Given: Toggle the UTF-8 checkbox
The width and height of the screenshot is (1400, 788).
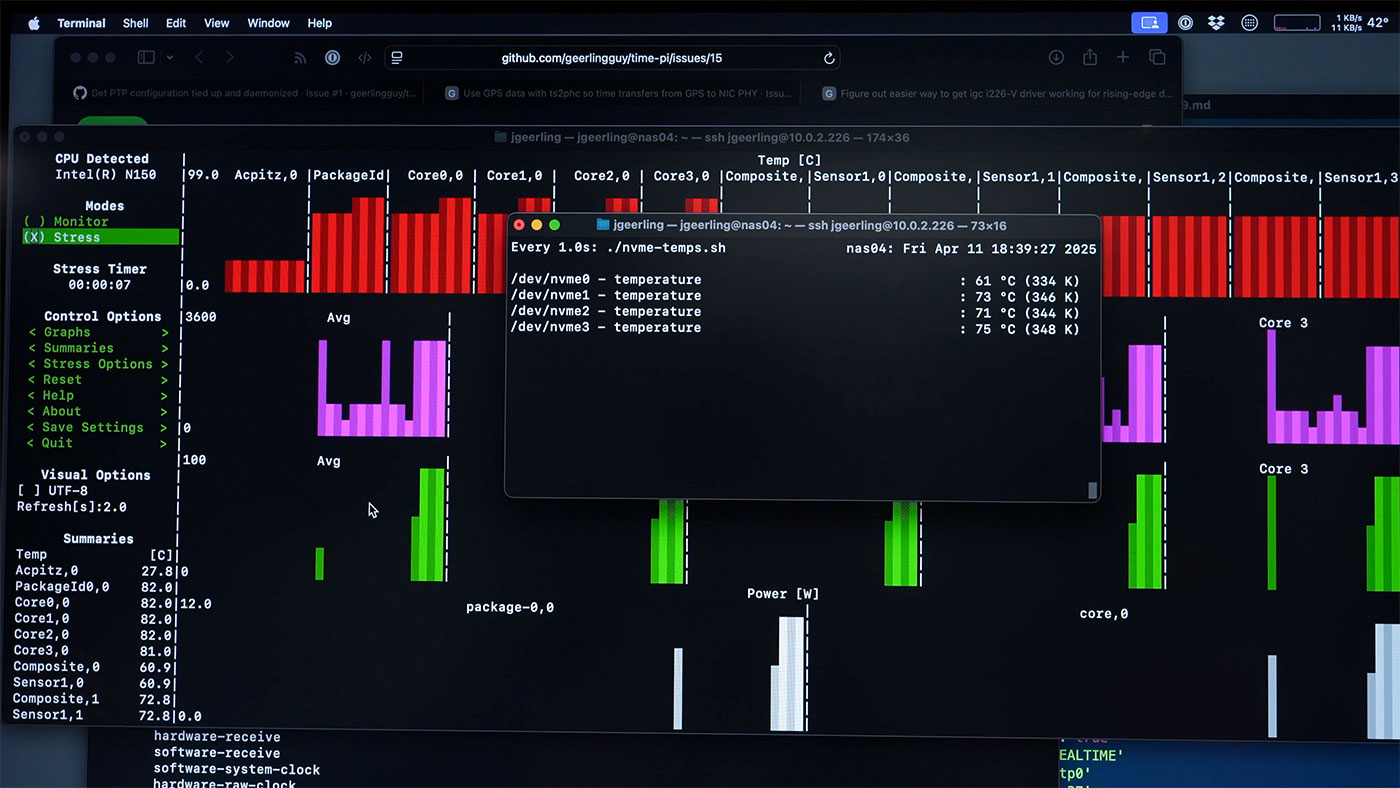Looking at the screenshot, I should 53,491.
